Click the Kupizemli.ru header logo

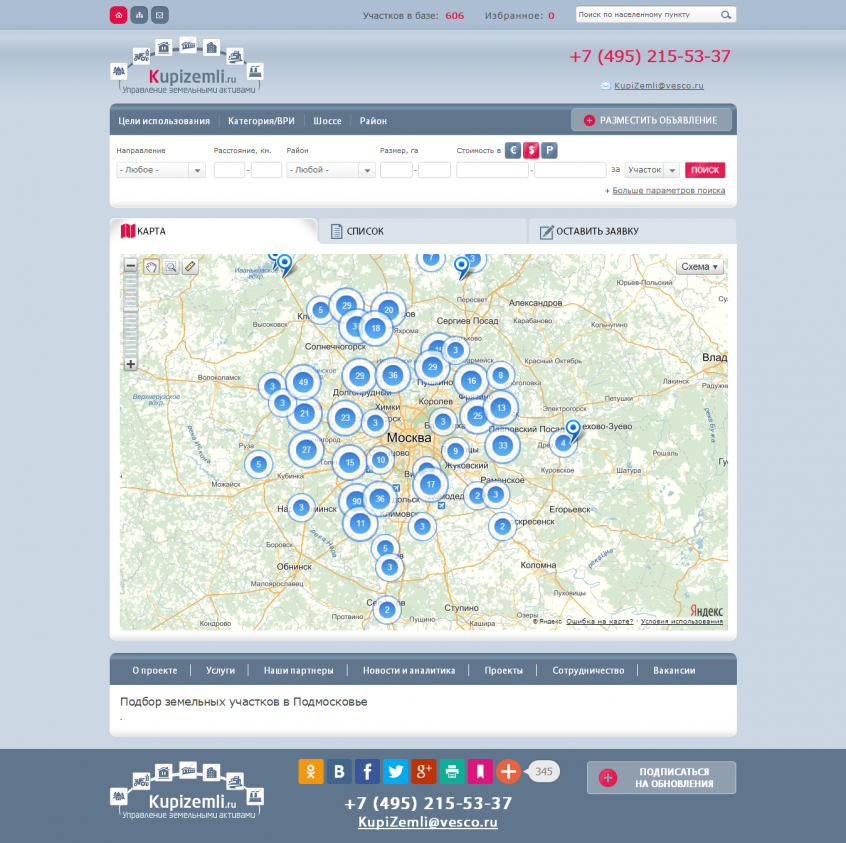click(187, 66)
